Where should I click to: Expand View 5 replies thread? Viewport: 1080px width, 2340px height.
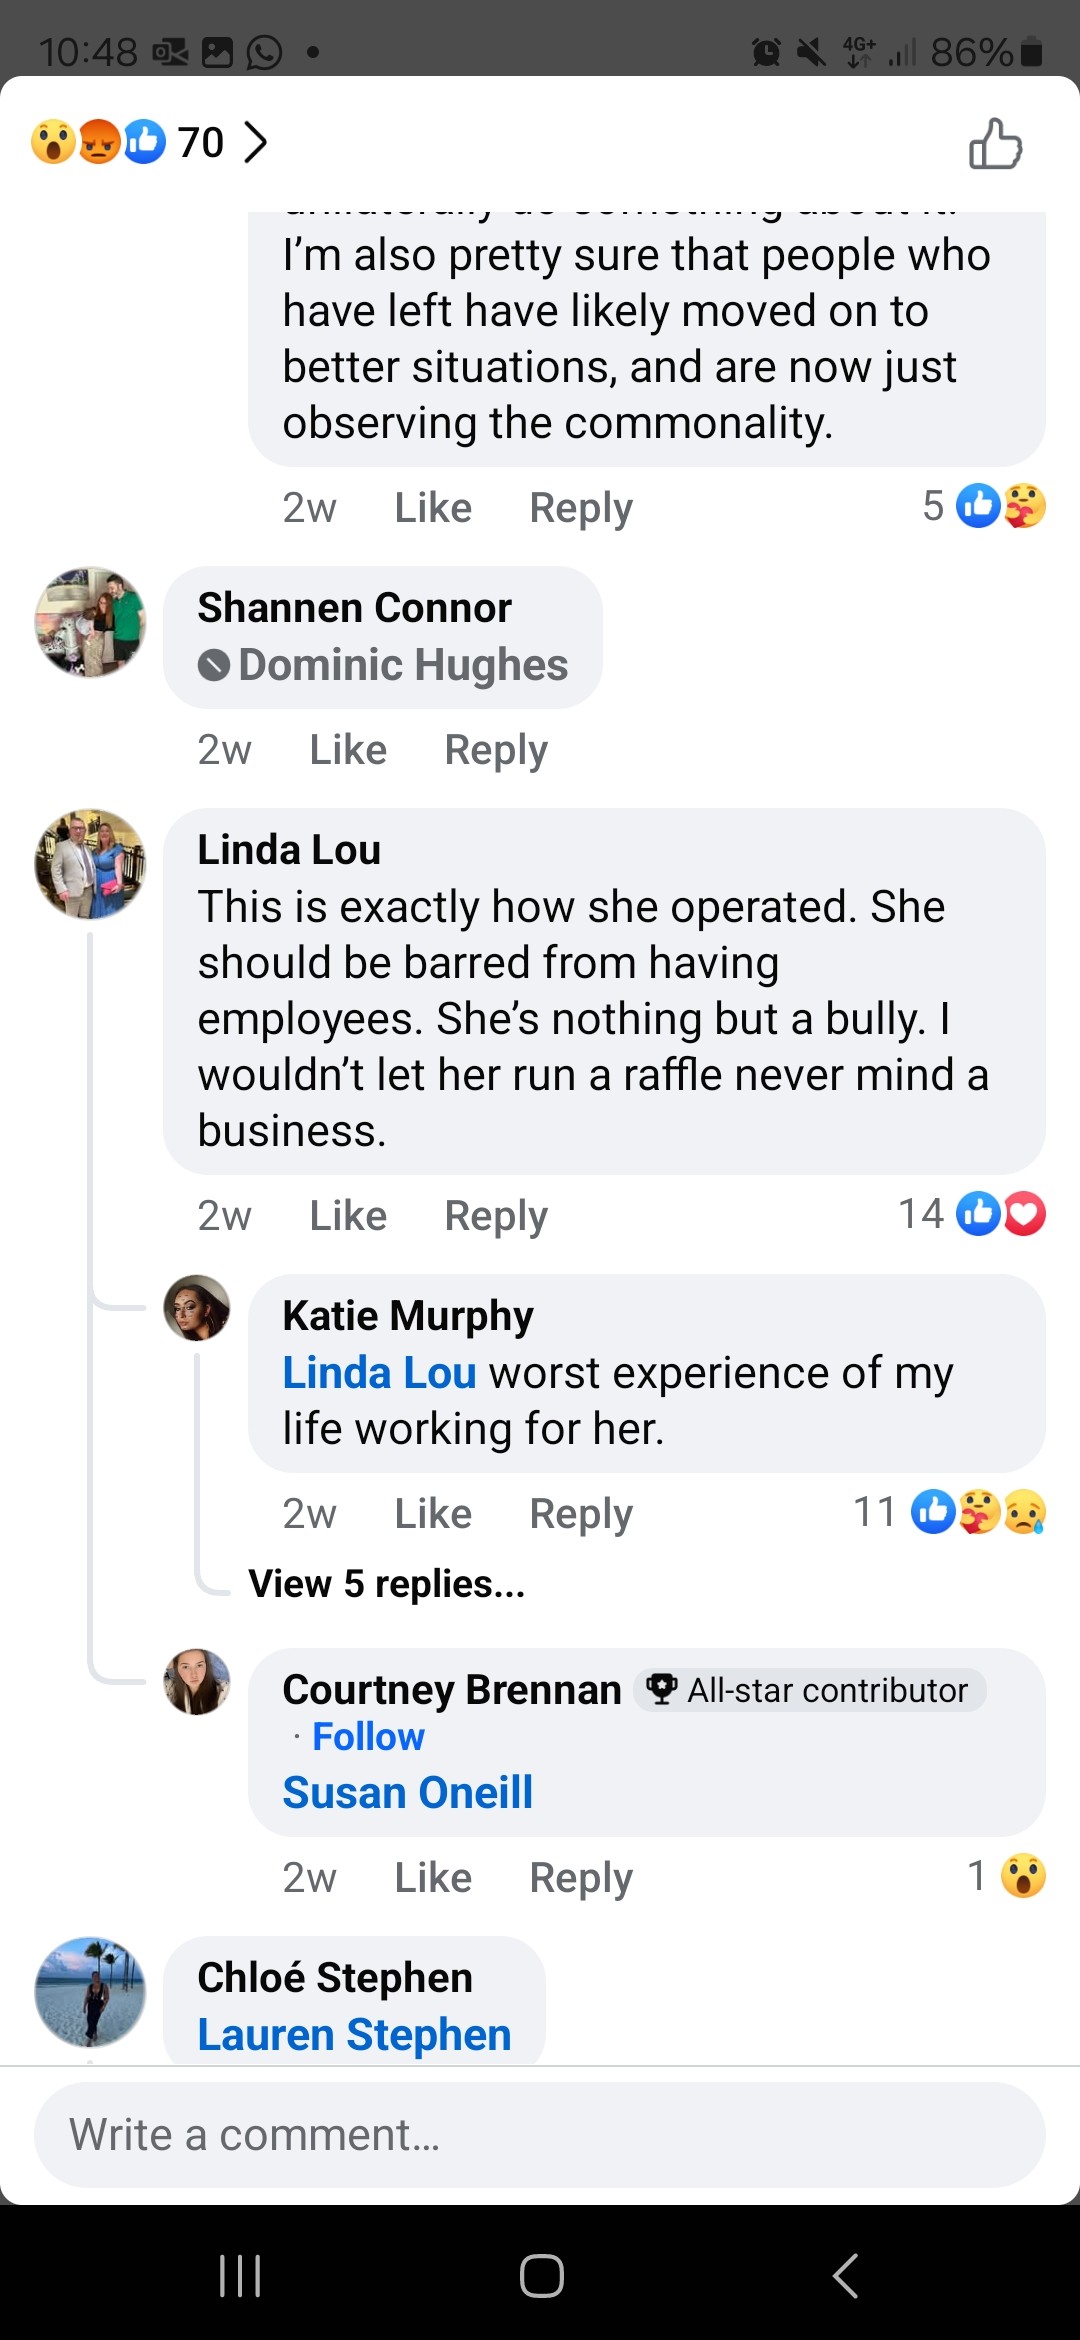pyautogui.click(x=387, y=1584)
